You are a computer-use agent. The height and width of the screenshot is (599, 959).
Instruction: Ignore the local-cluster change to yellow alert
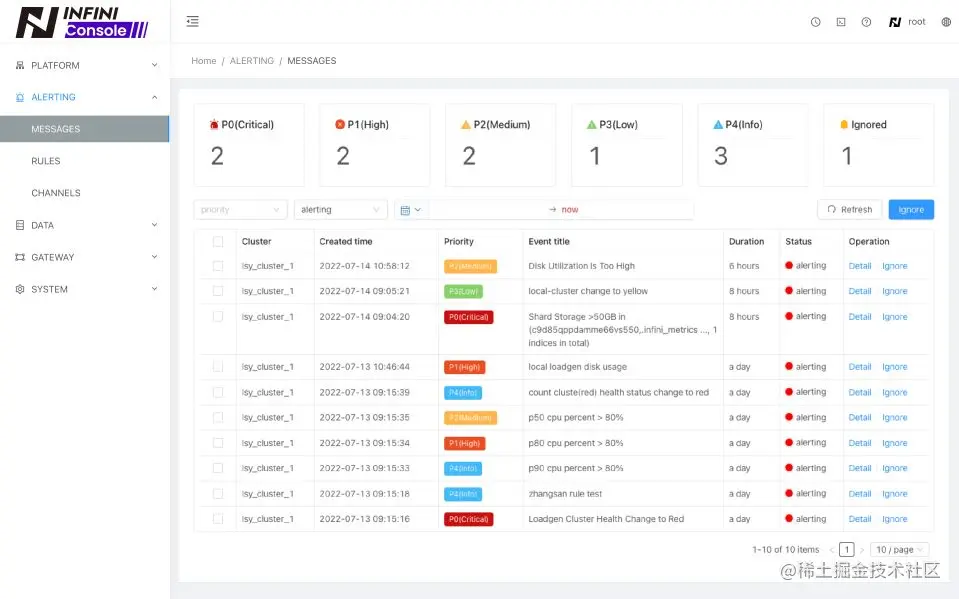[x=894, y=291]
